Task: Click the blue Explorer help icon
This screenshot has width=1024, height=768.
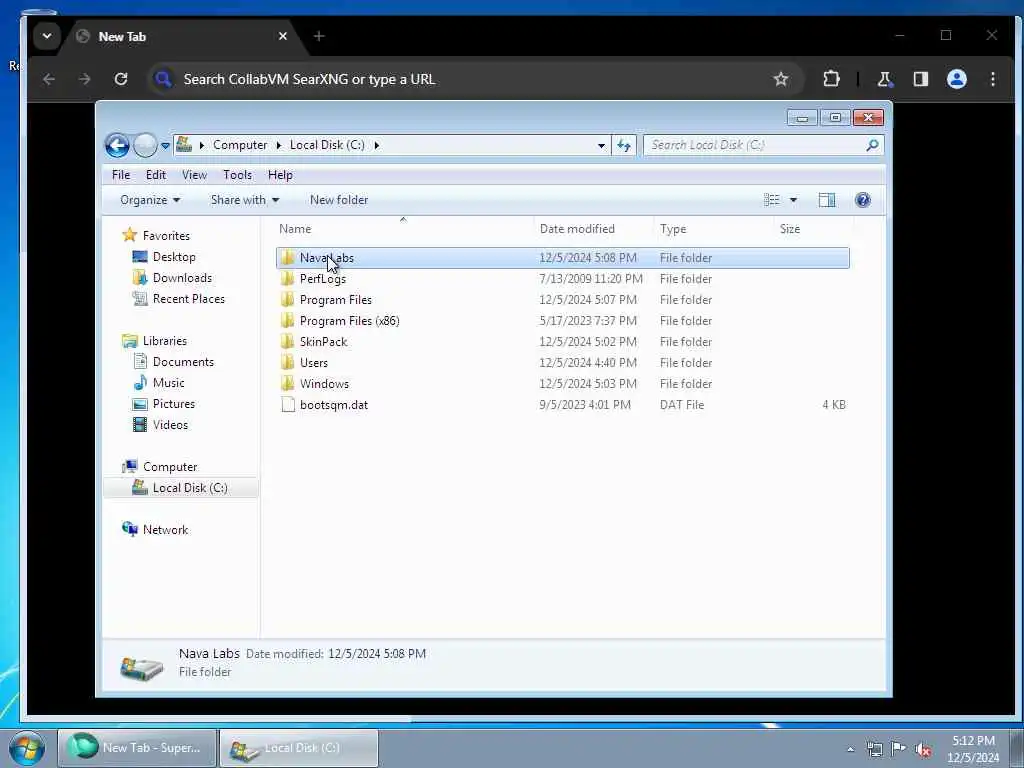Action: (x=863, y=200)
